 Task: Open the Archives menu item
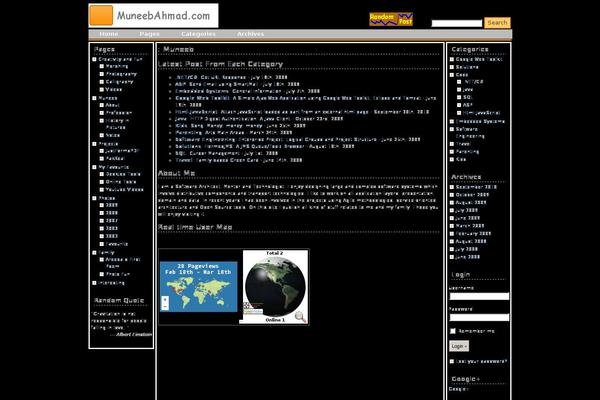click(x=250, y=34)
